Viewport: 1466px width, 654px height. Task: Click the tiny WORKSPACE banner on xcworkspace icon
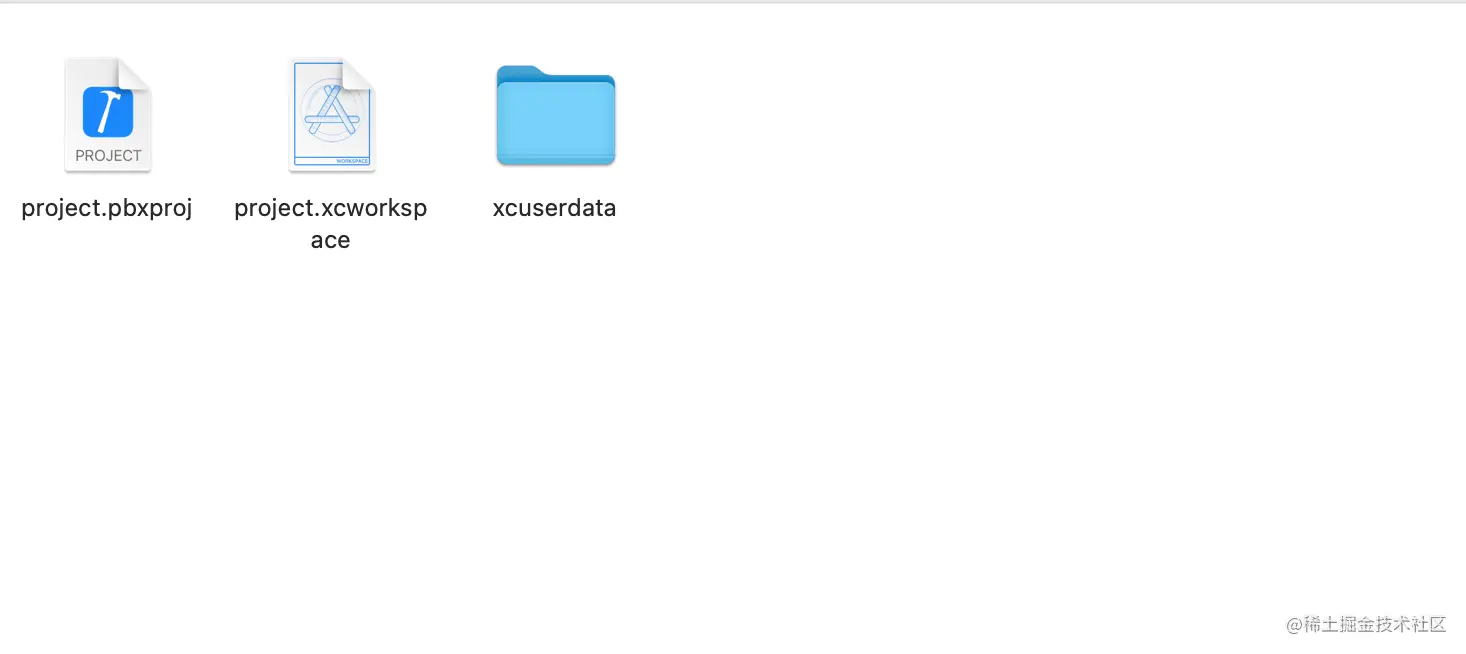tap(353, 160)
